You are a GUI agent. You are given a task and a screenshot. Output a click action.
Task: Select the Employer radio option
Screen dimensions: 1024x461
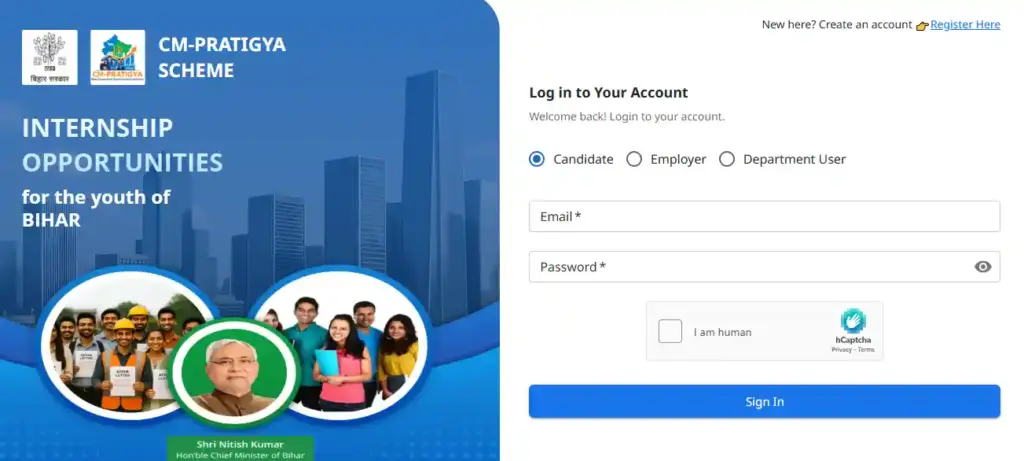tap(634, 159)
